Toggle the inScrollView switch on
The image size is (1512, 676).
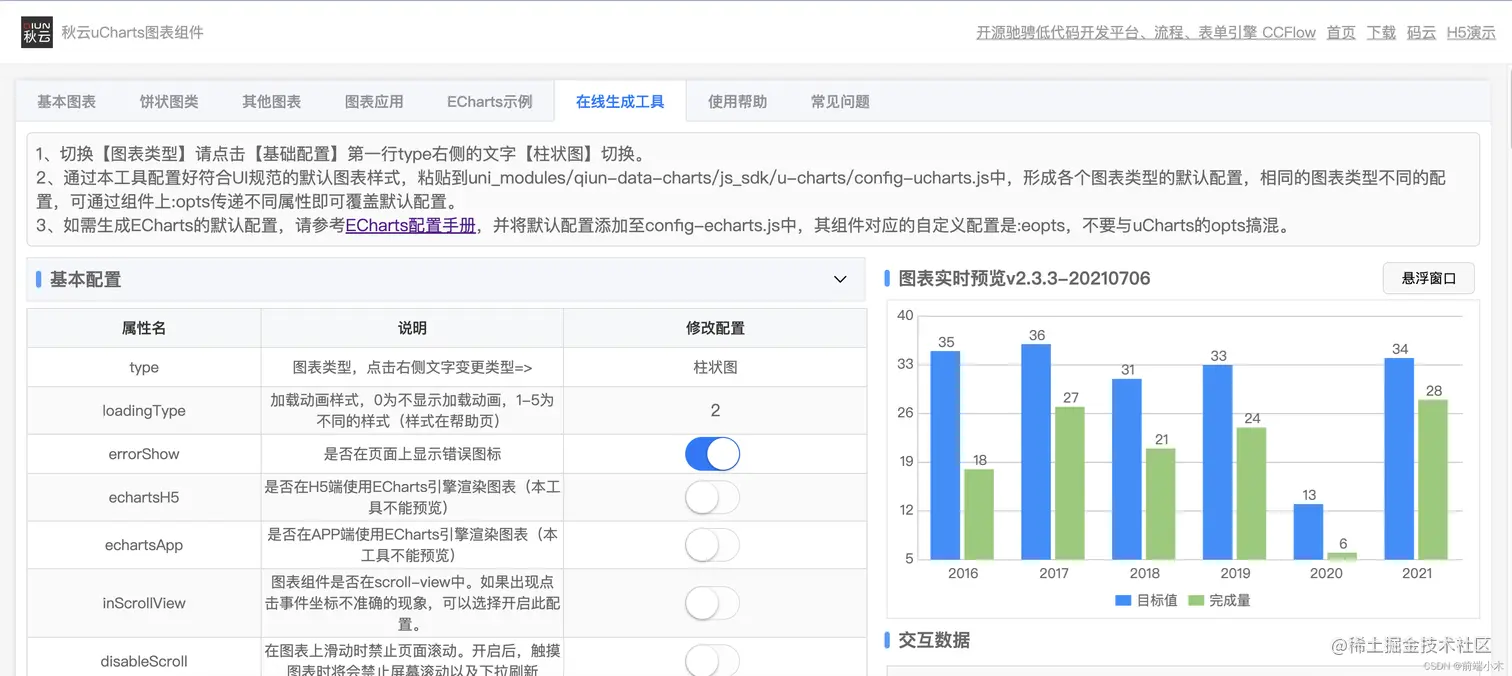pyautogui.click(x=712, y=603)
